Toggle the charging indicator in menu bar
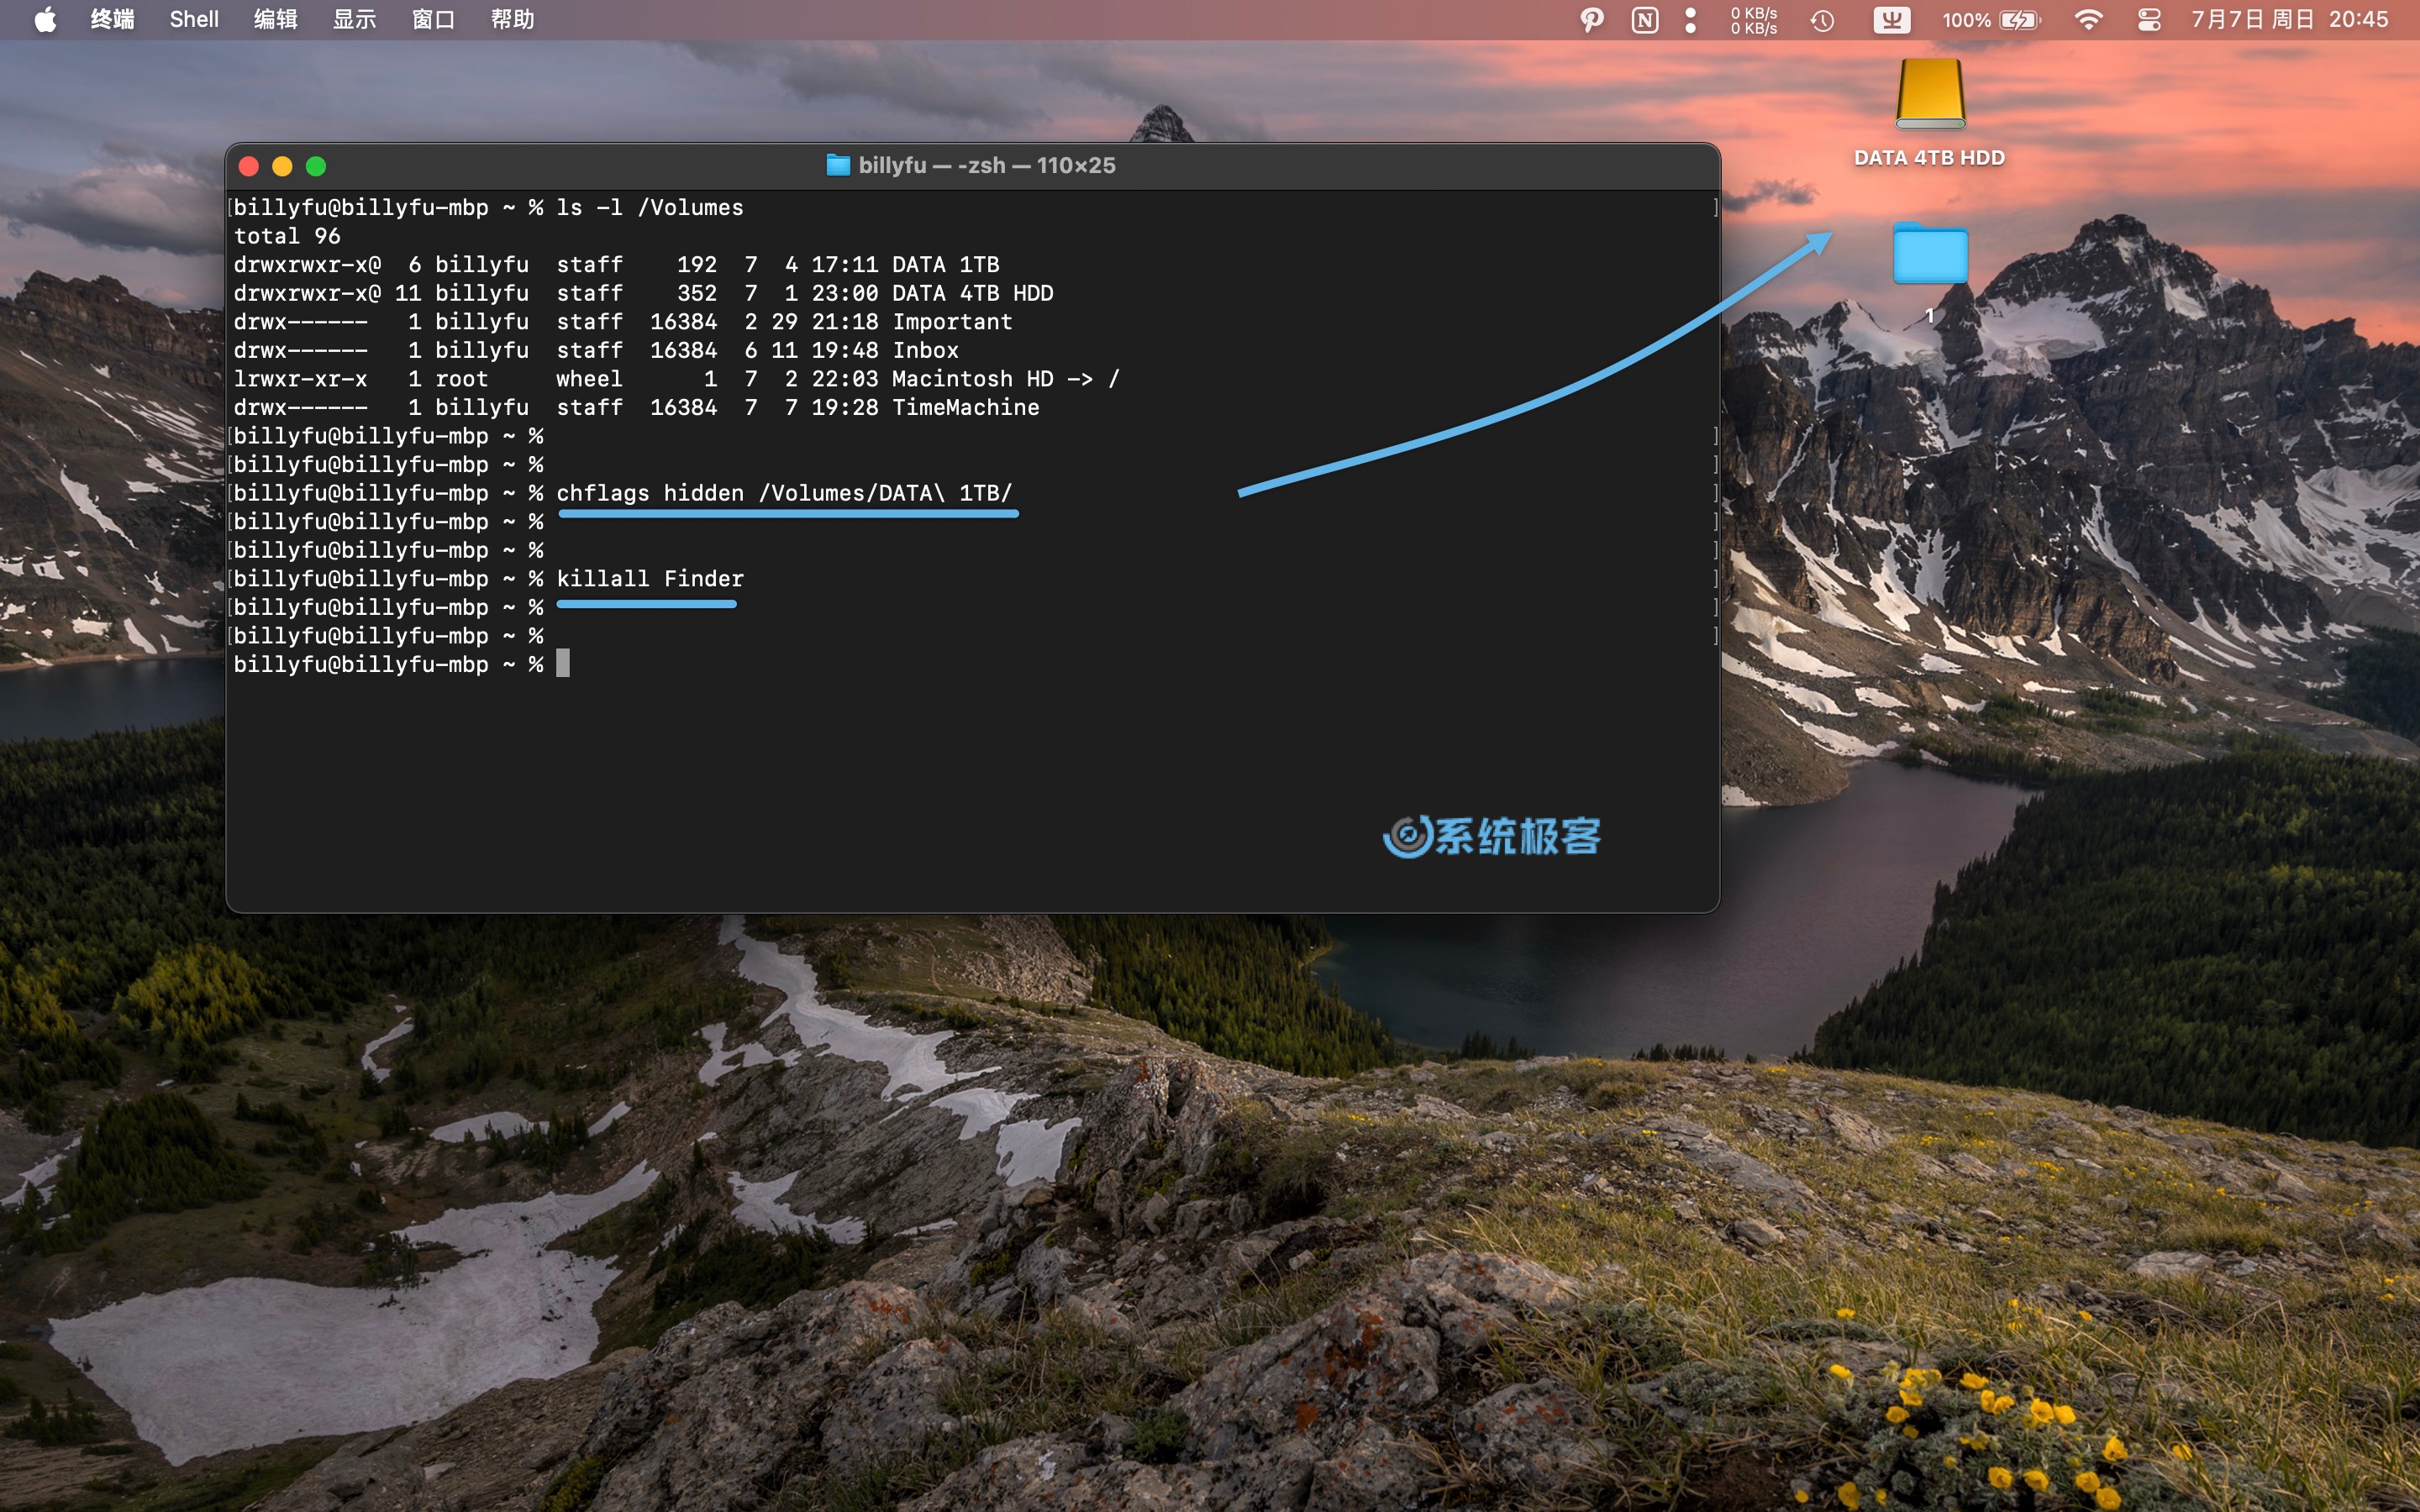The image size is (2420, 1512). click(x=2019, y=19)
